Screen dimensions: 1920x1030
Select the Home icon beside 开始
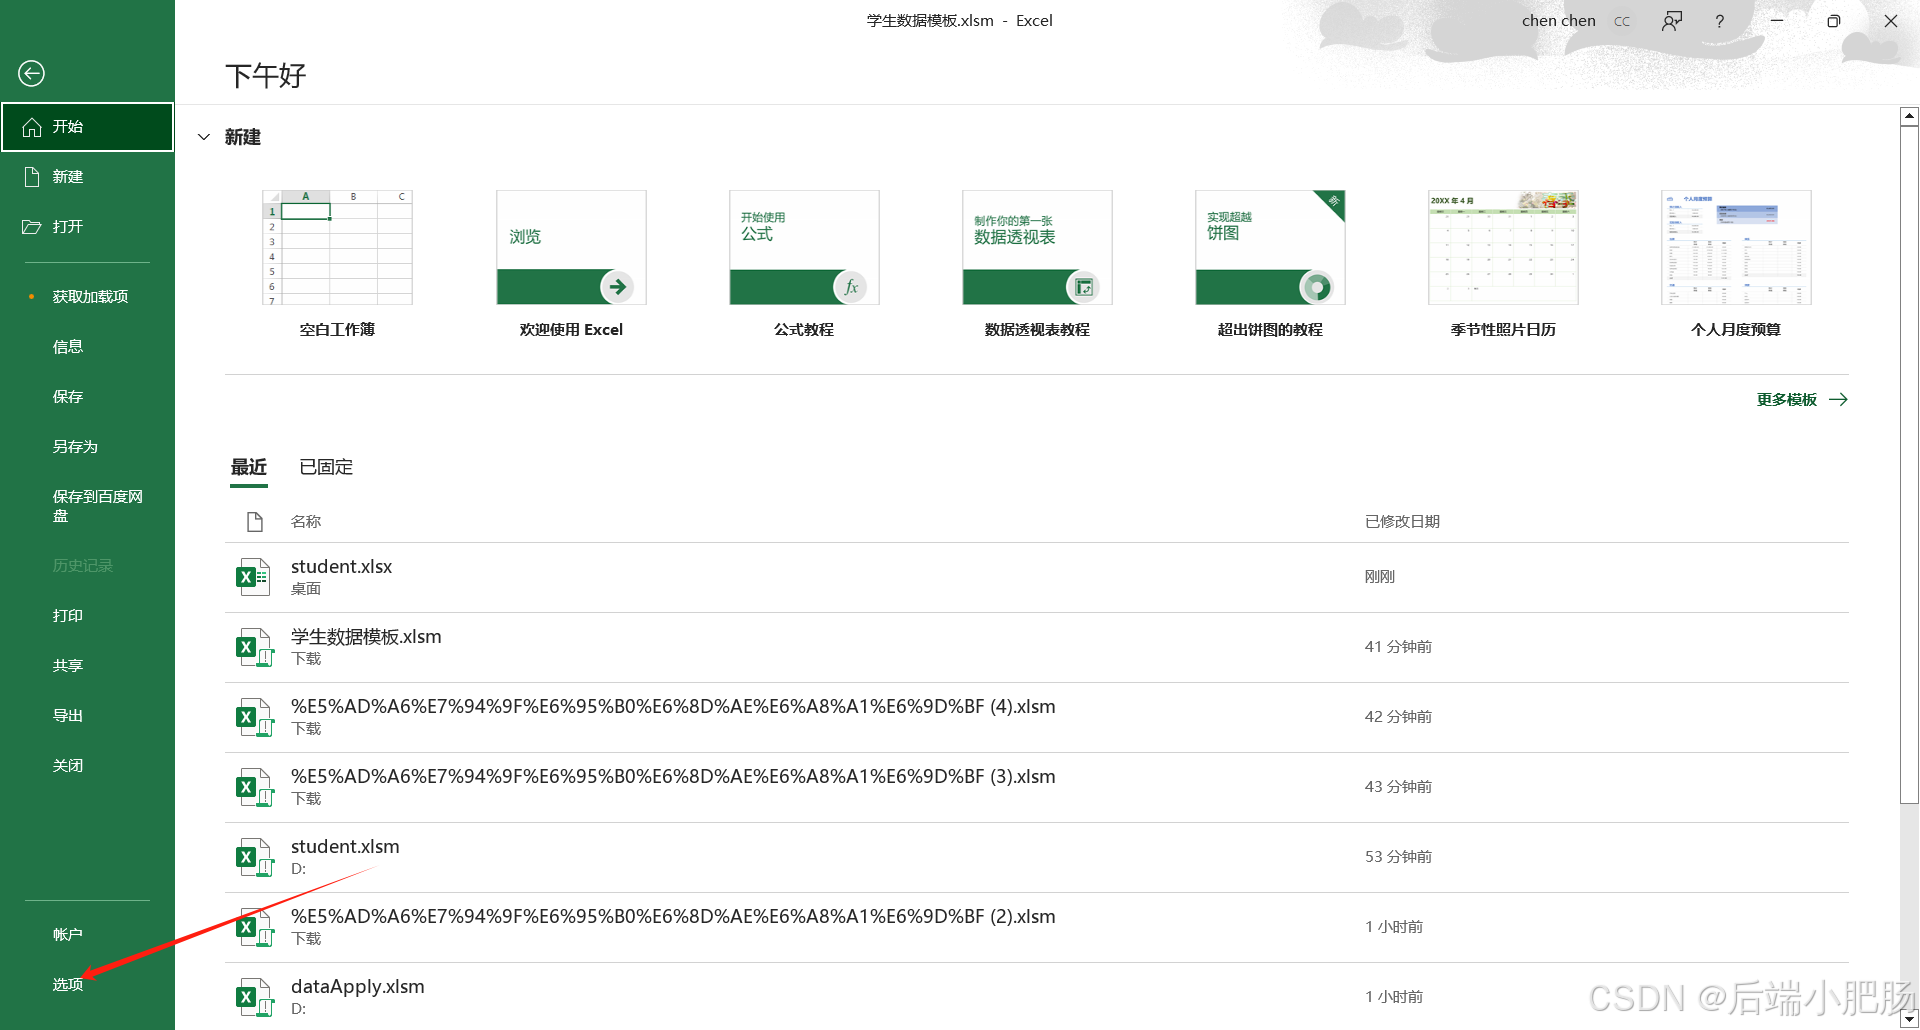point(32,127)
